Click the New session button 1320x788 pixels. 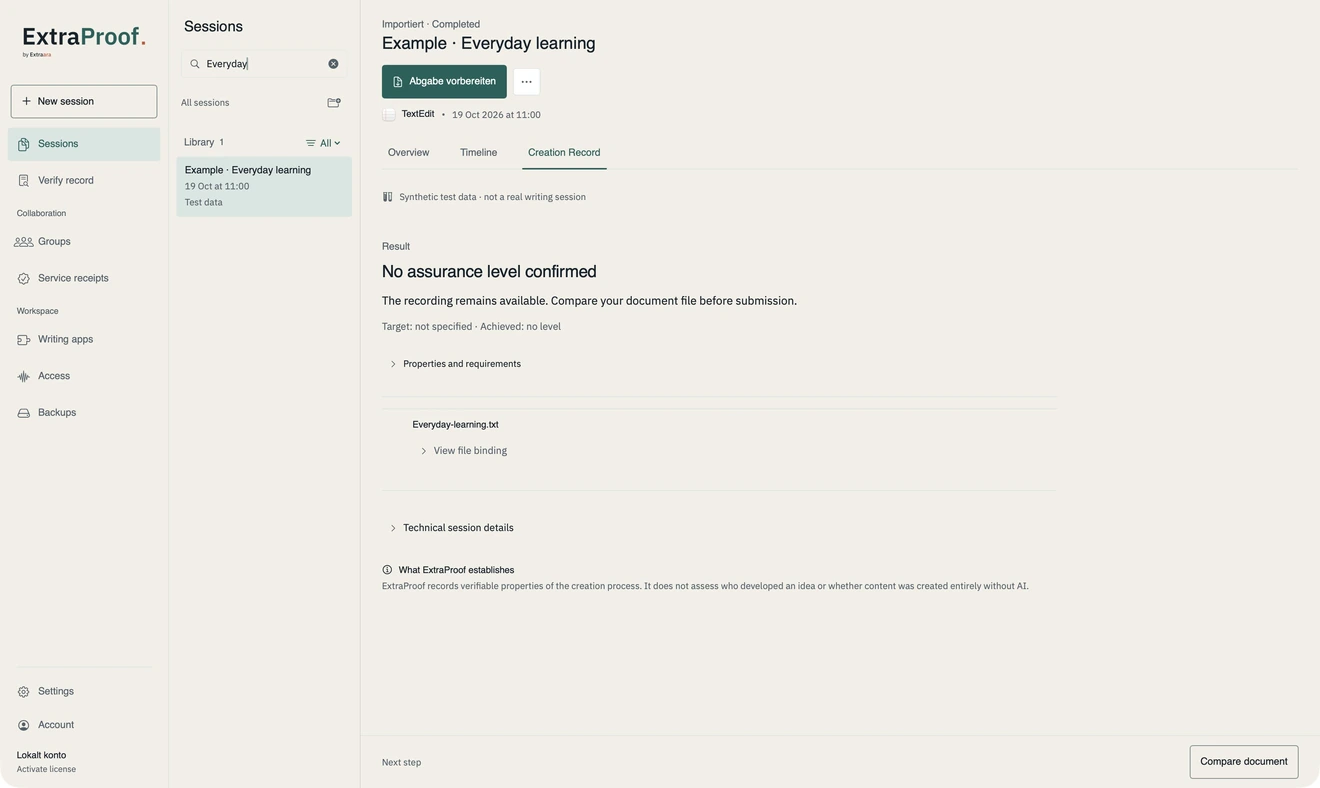click(84, 102)
